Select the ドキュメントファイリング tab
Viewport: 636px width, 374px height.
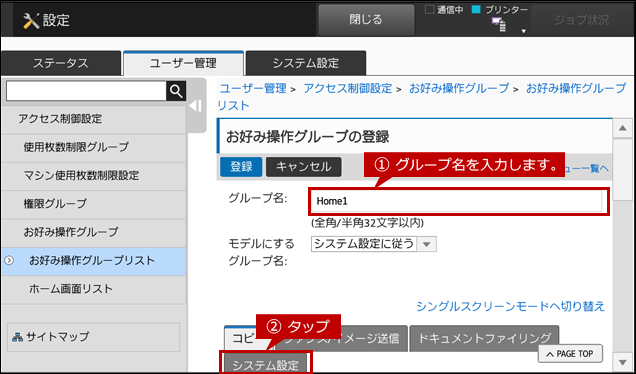pyautogui.click(x=484, y=338)
